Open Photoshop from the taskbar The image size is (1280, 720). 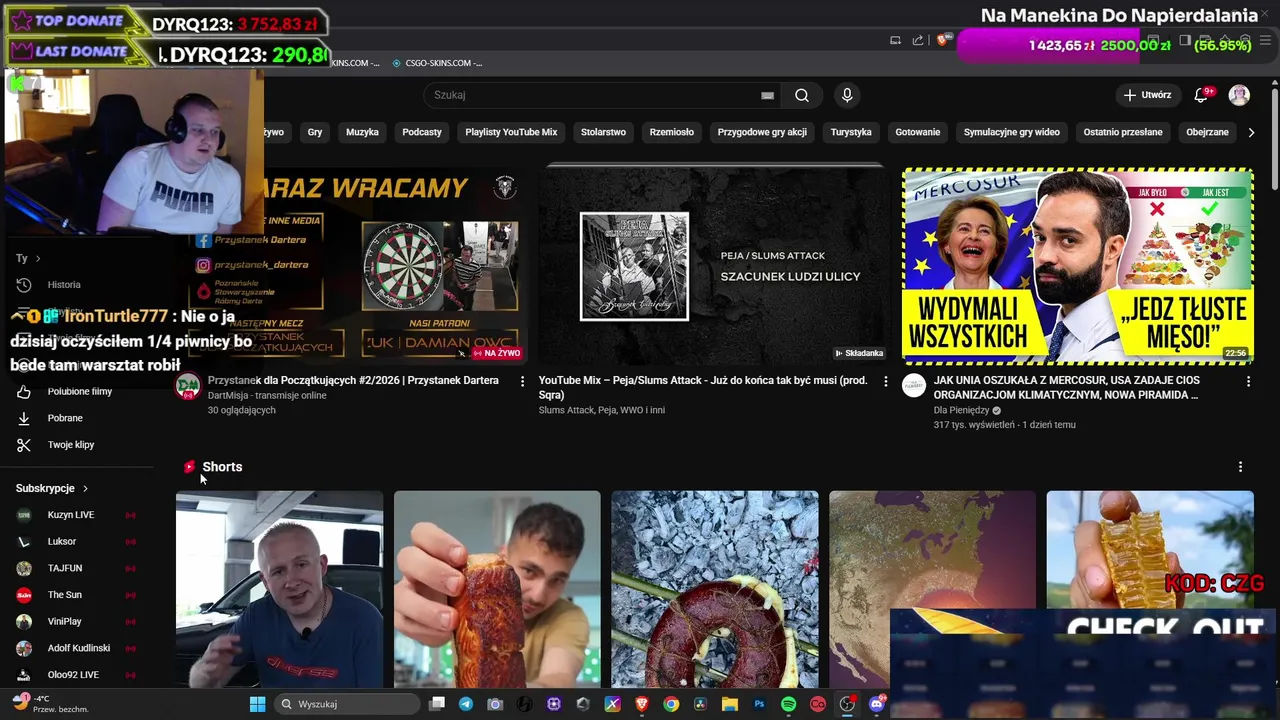(x=759, y=704)
